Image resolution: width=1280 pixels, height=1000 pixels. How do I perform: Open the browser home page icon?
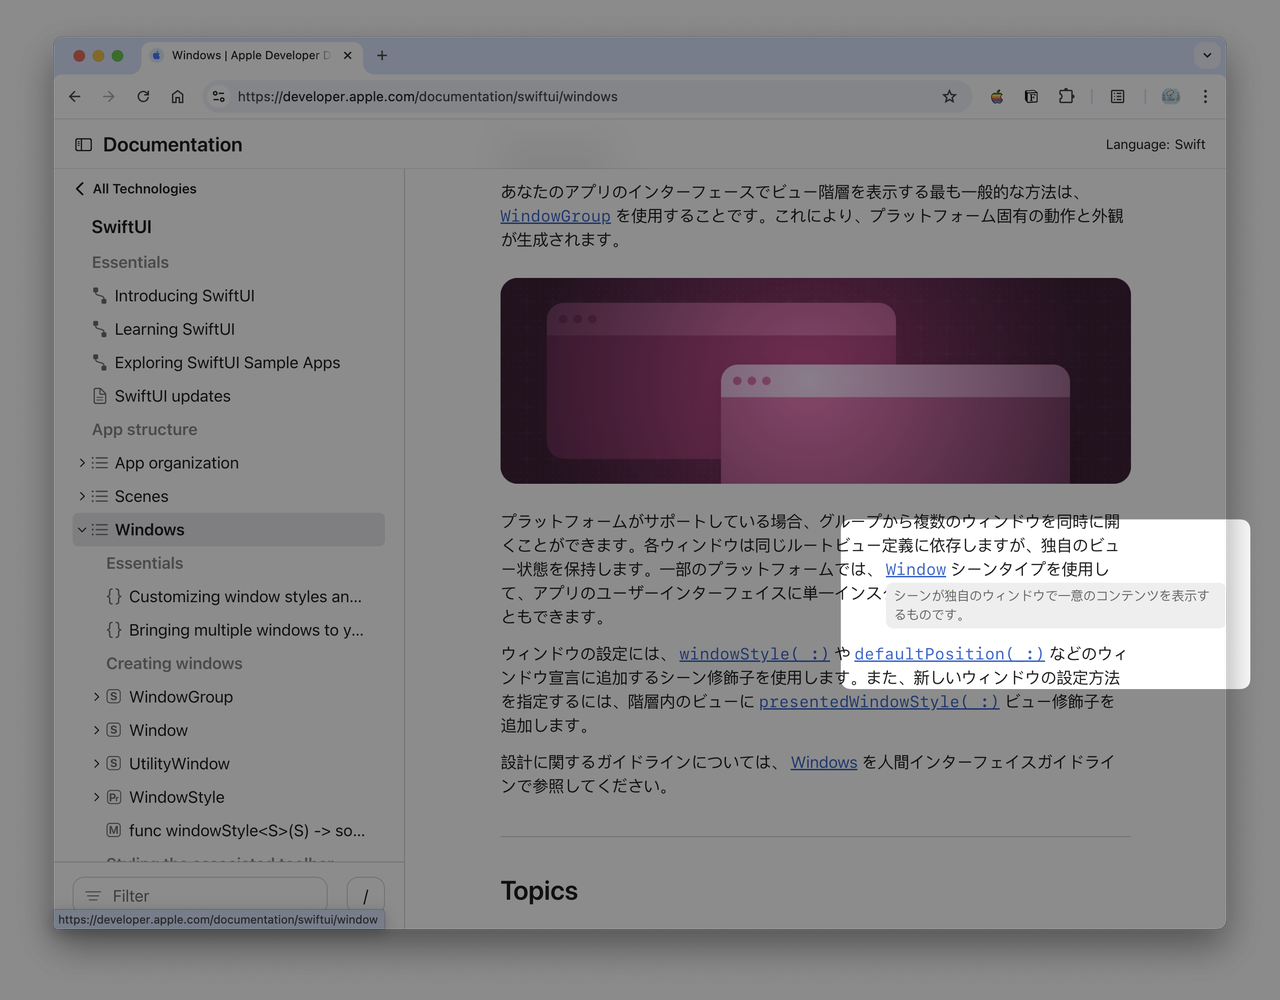pos(177,97)
